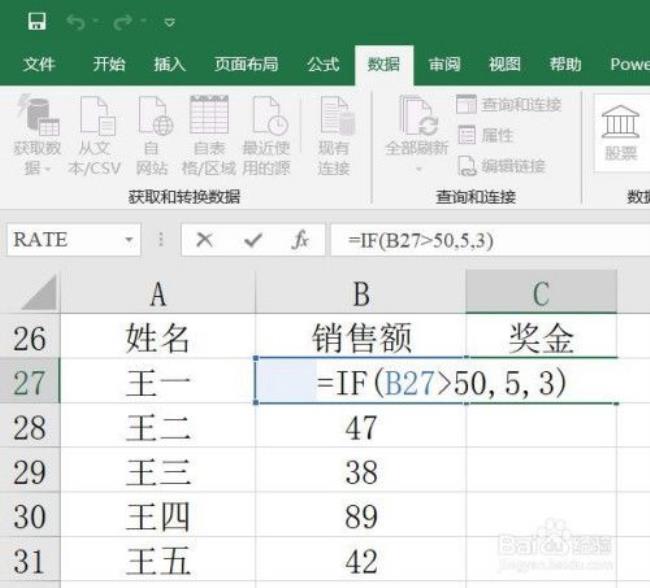This screenshot has height=588, width=650.
Task: Click empty bonus cell beside 王三
Action: pyautogui.click(x=541, y=472)
